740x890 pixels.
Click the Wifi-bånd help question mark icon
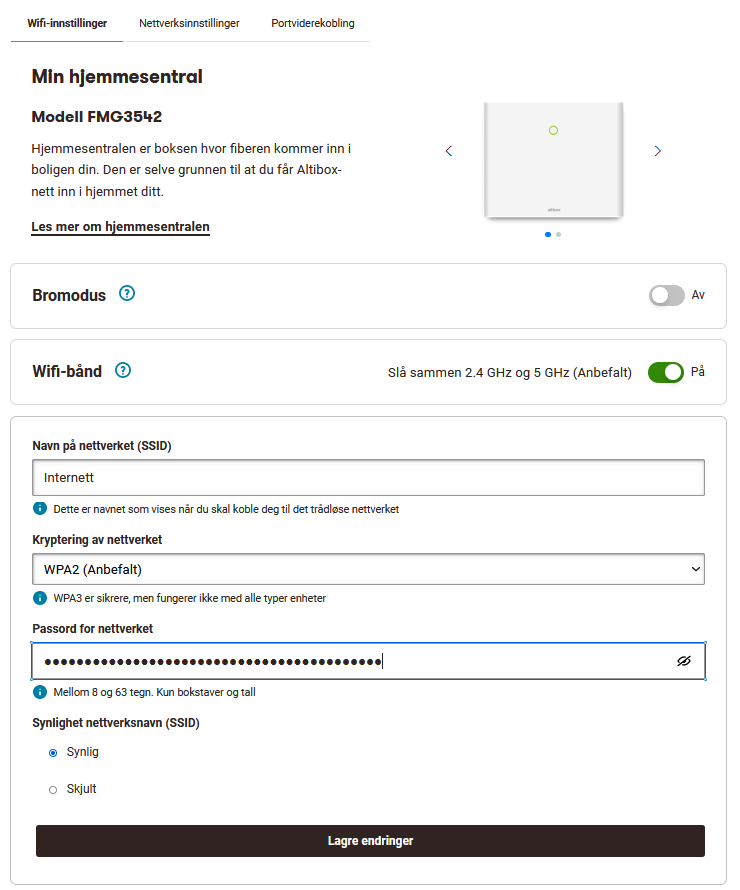(x=123, y=370)
